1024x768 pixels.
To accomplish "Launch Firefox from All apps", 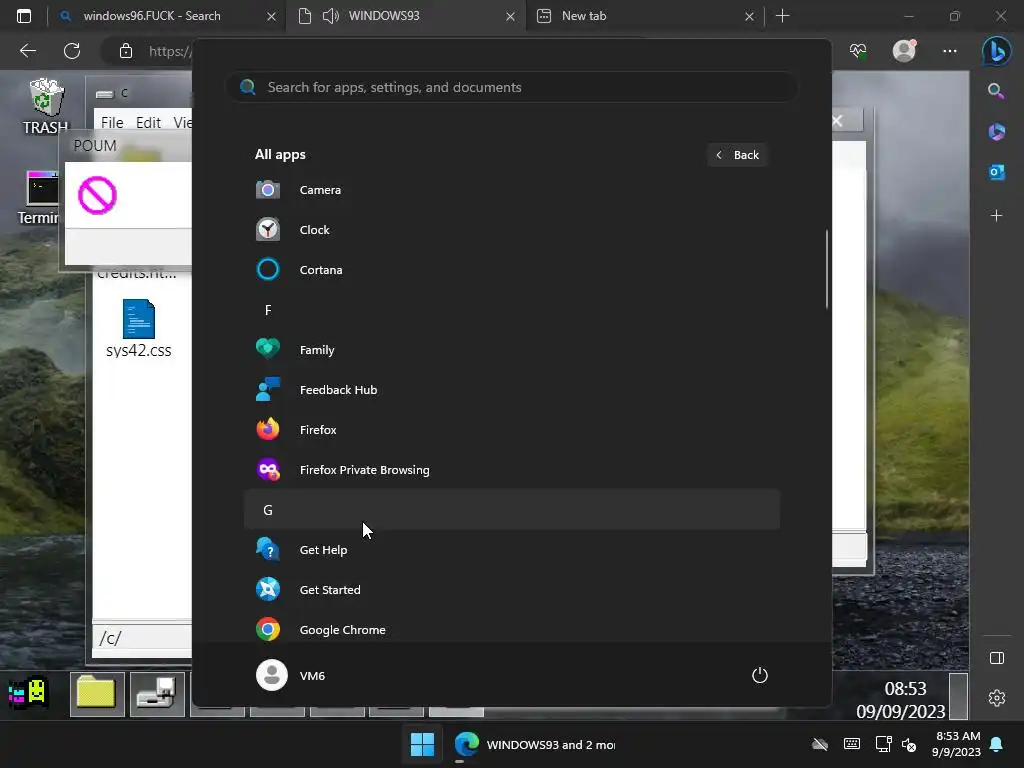I will (x=511, y=430).
